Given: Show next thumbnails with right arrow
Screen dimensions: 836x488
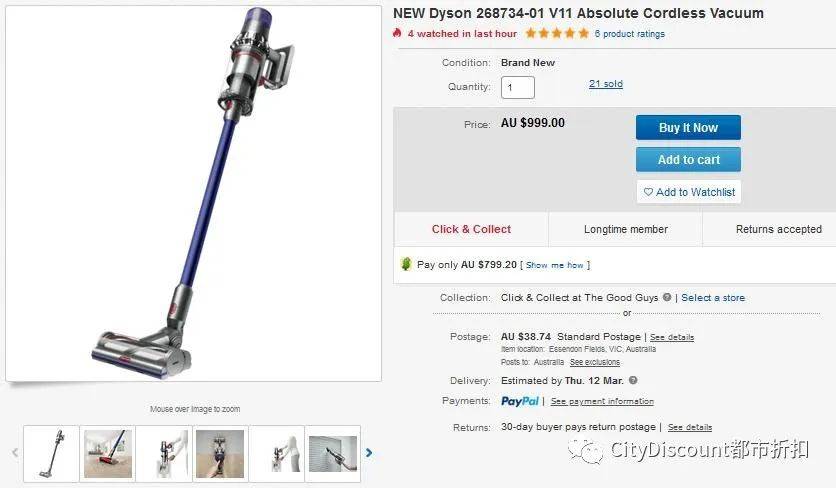Looking at the screenshot, I should point(369,453).
